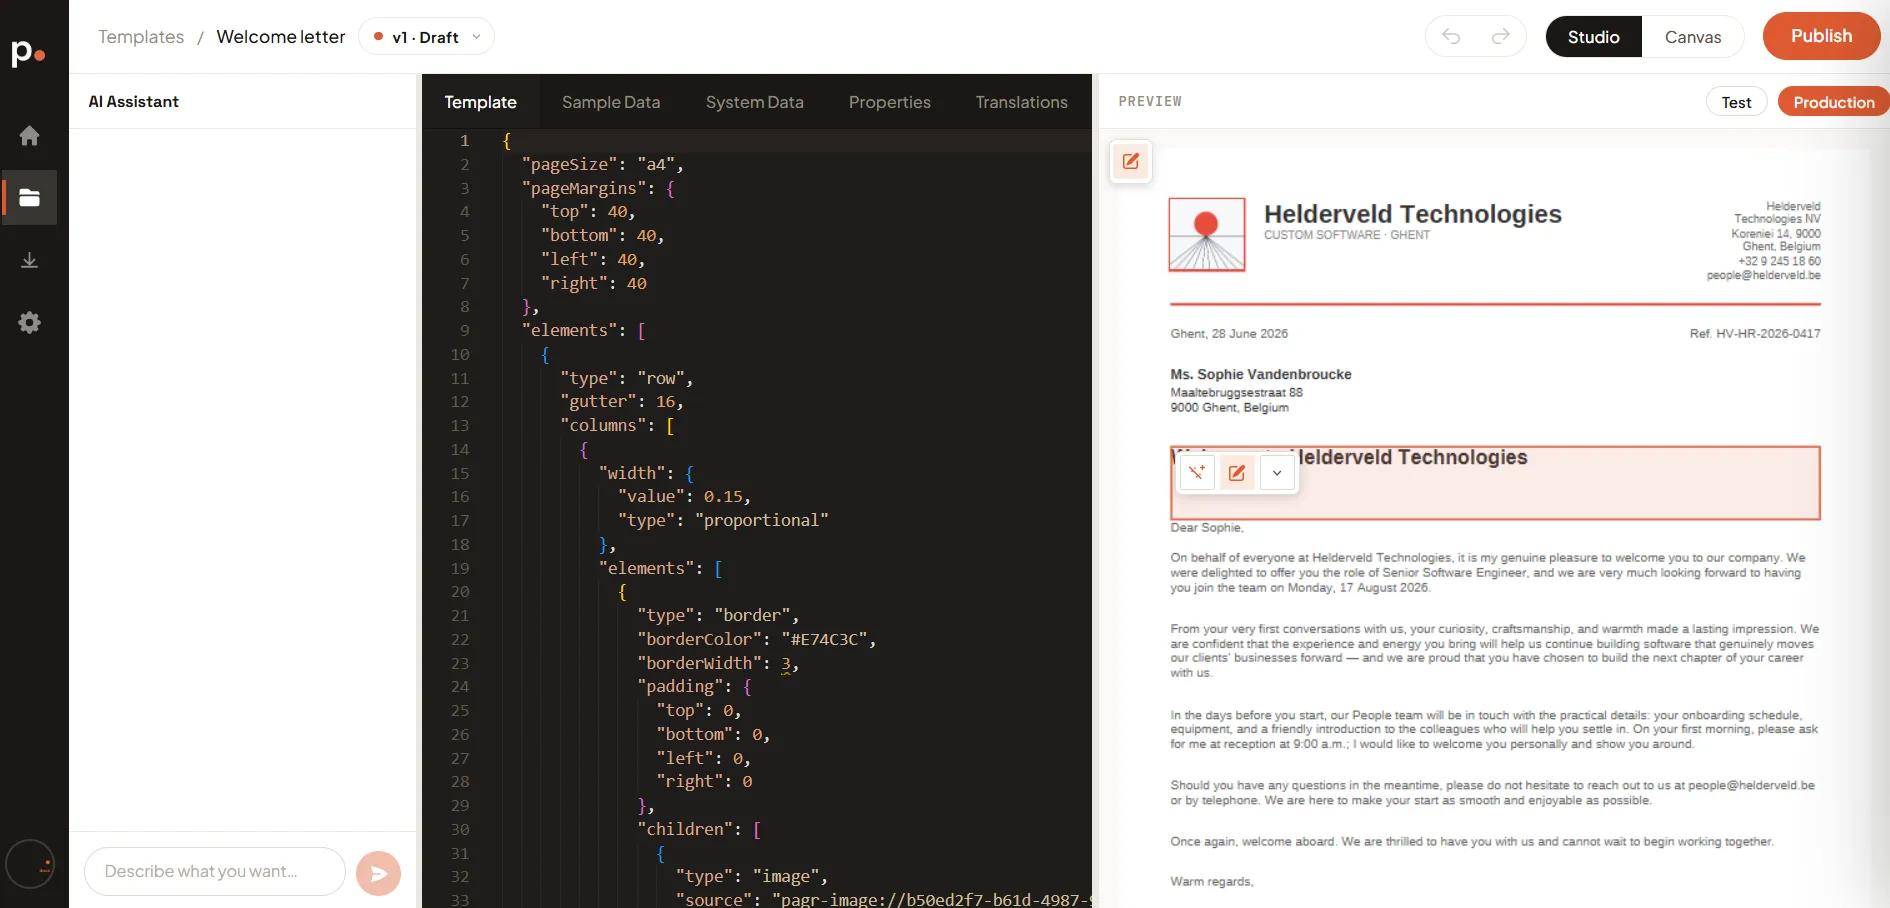Redo the last change

(x=1500, y=37)
